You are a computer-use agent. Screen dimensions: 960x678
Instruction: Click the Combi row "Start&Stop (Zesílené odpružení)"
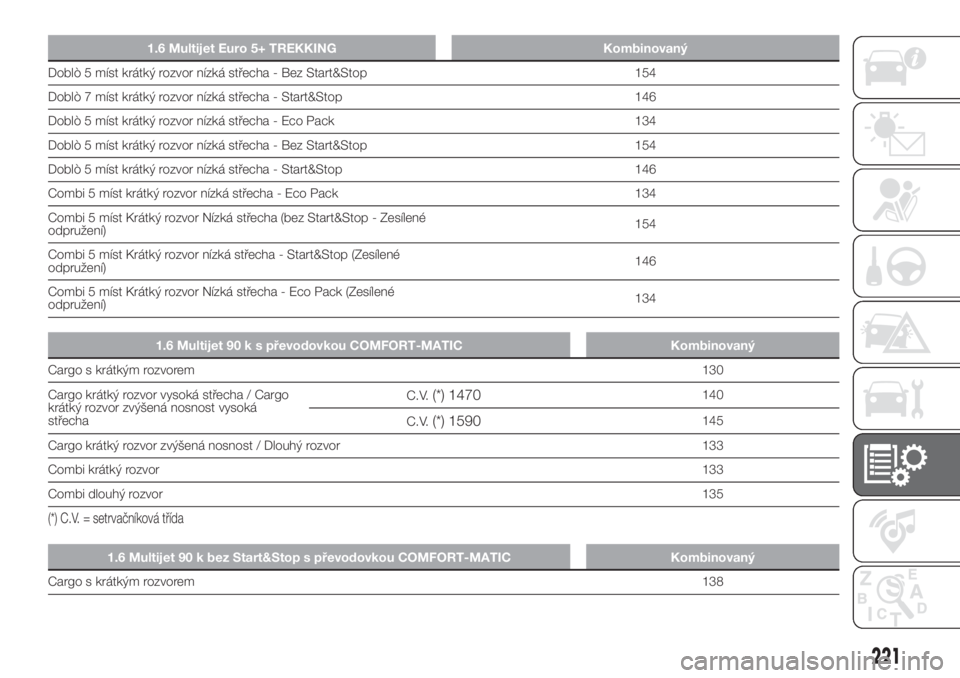coord(443,262)
